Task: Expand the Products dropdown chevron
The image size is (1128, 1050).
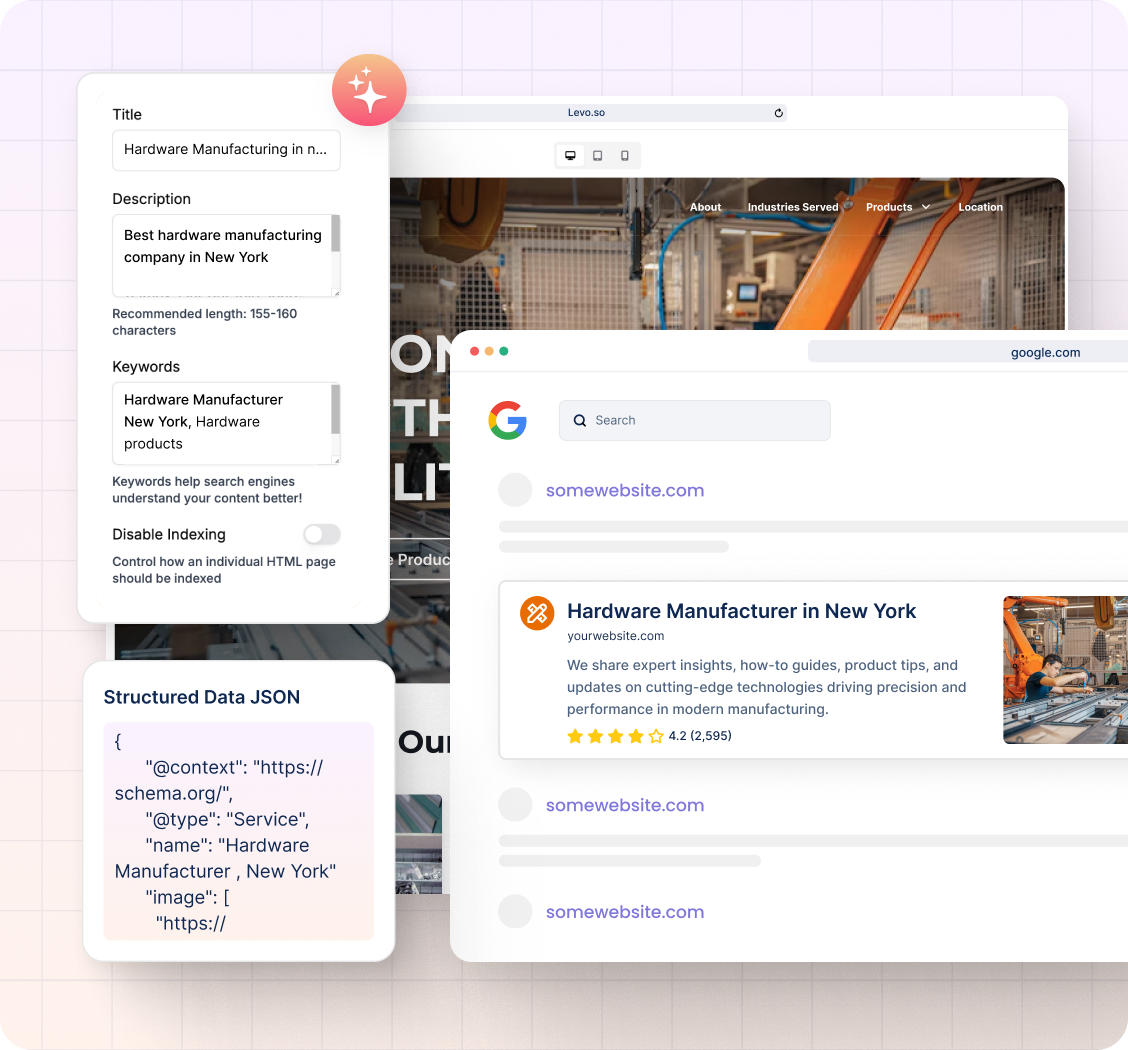Action: tap(926, 207)
